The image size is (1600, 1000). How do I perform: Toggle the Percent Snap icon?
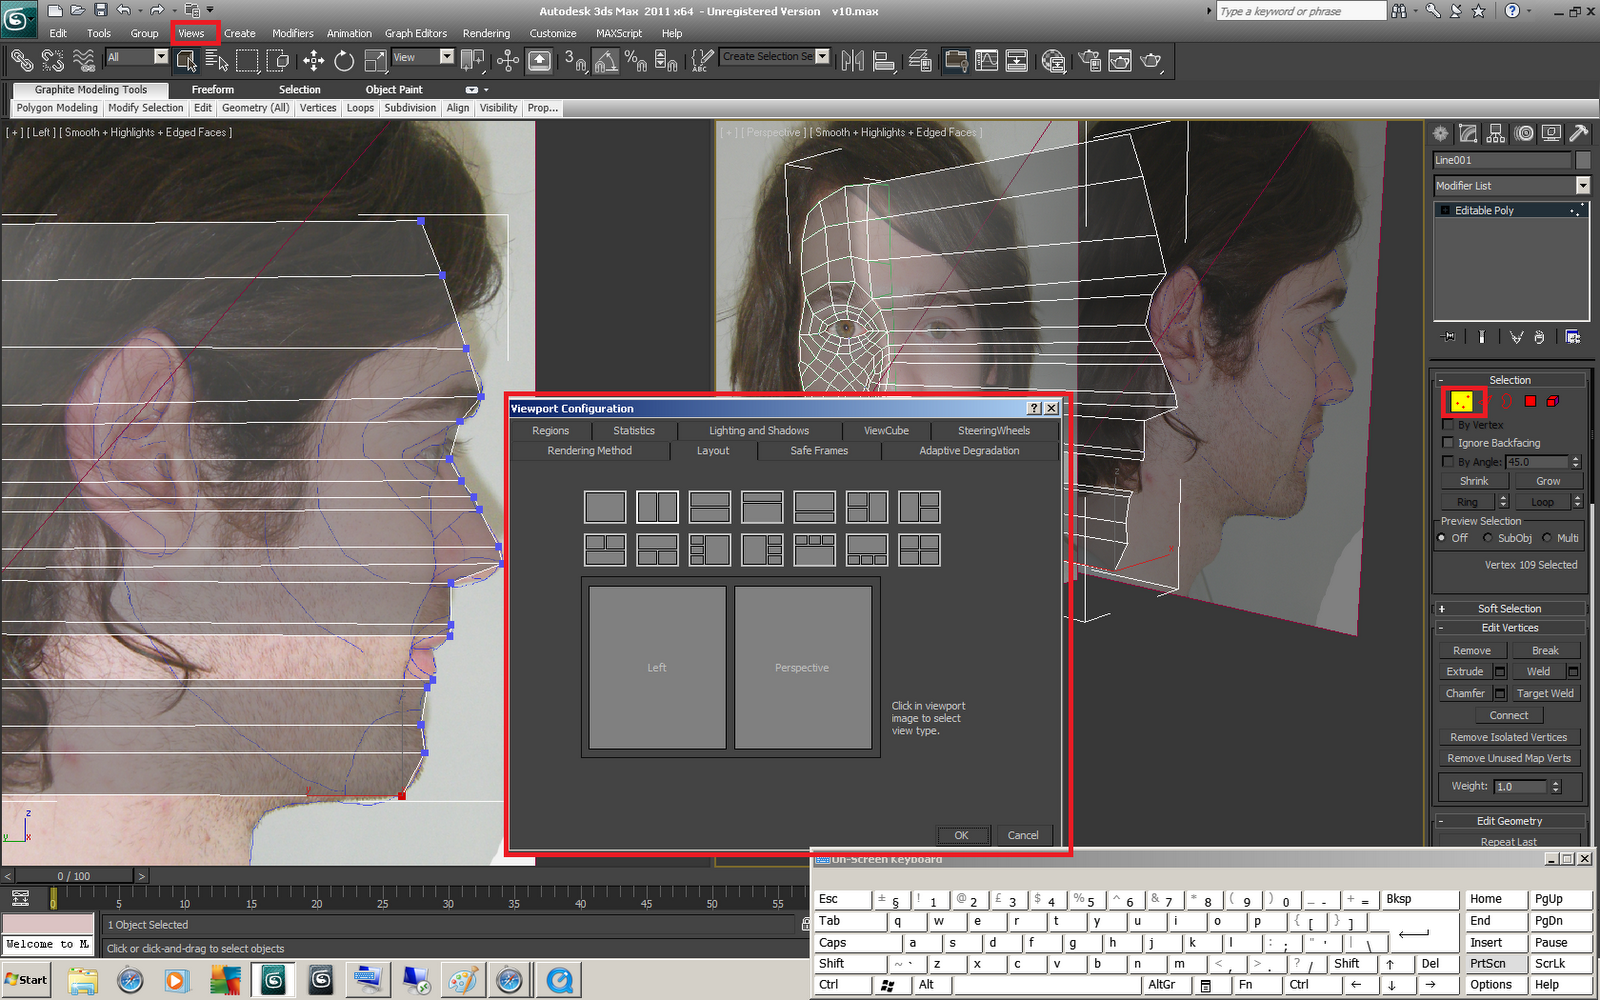(x=636, y=61)
